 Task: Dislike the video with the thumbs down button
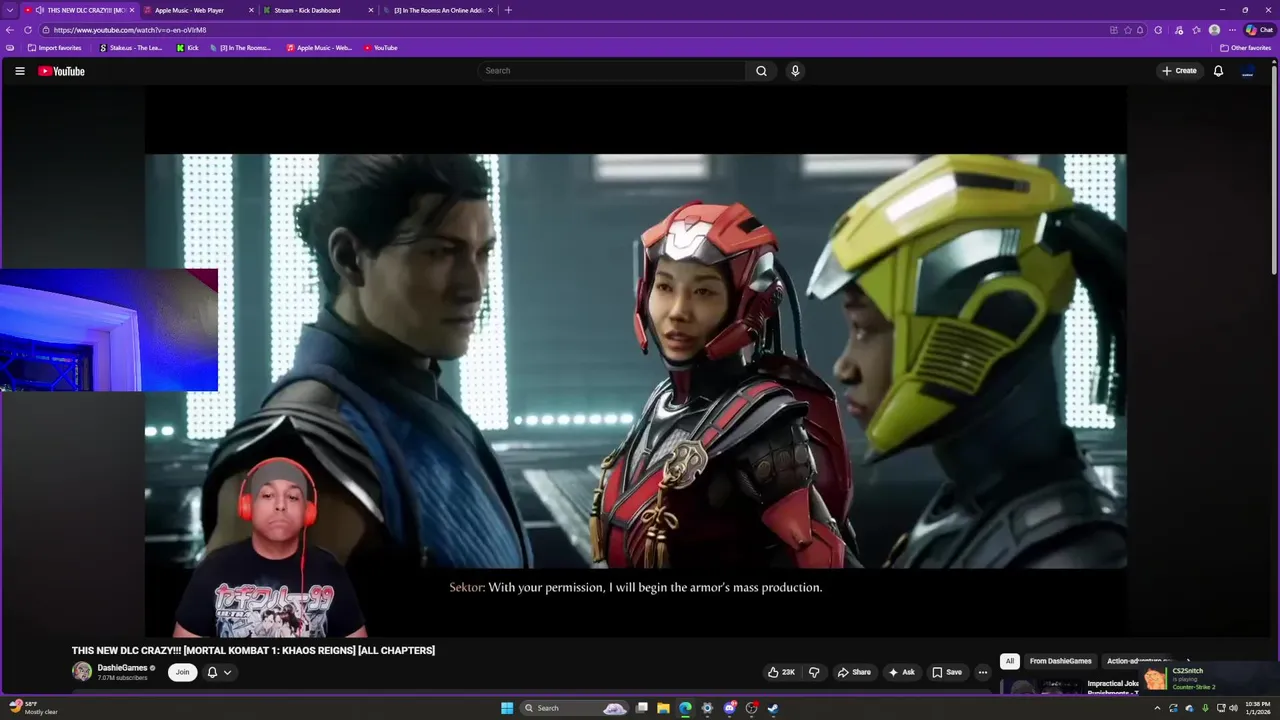[x=814, y=672]
